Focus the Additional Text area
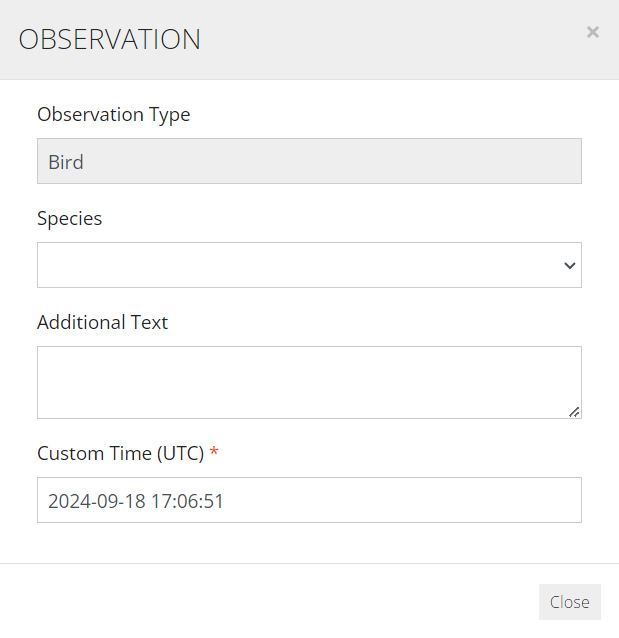Screen dimensions: 619x638 tap(309, 382)
